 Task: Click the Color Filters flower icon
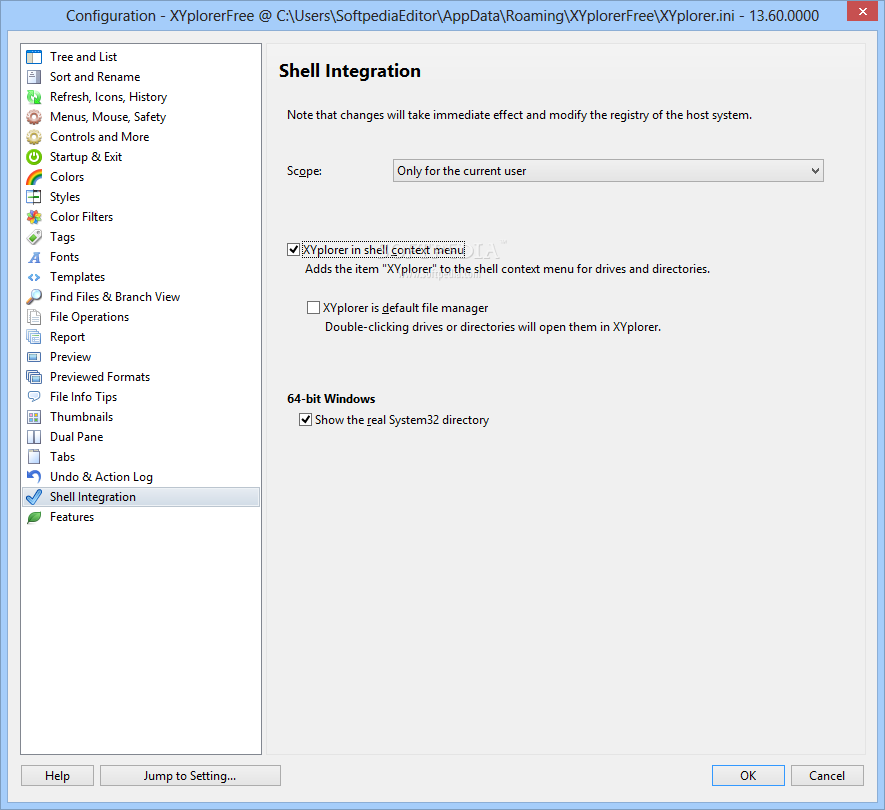tap(34, 217)
